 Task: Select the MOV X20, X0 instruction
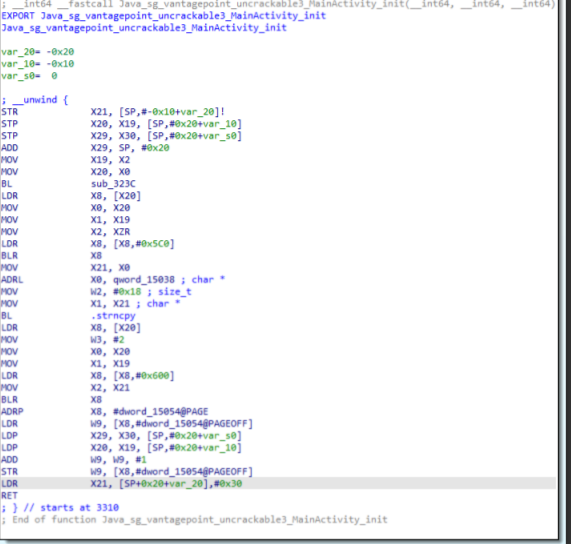[66, 172]
